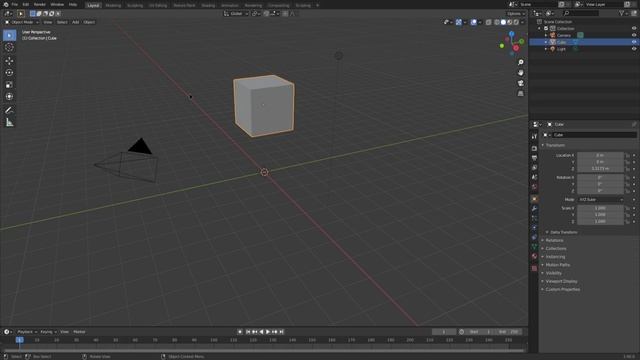Expand the Visibility panel
640x360 pixels.
(x=553, y=273)
